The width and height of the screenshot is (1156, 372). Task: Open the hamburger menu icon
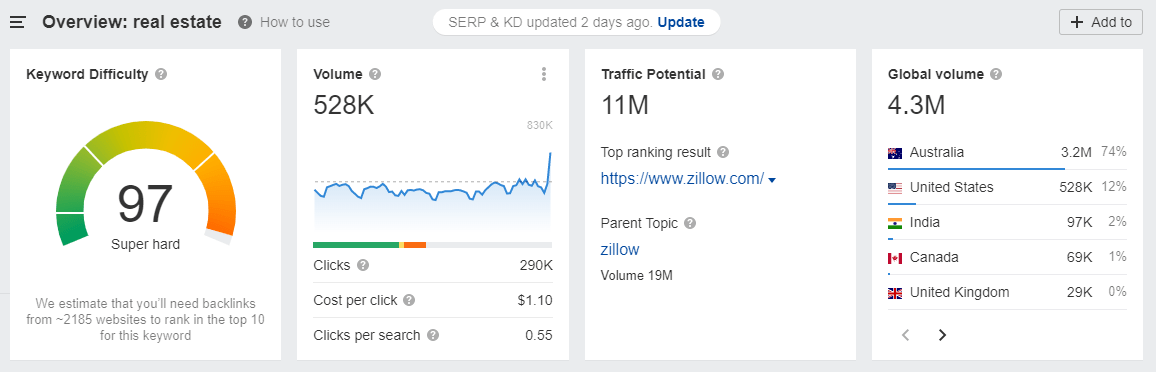(18, 22)
